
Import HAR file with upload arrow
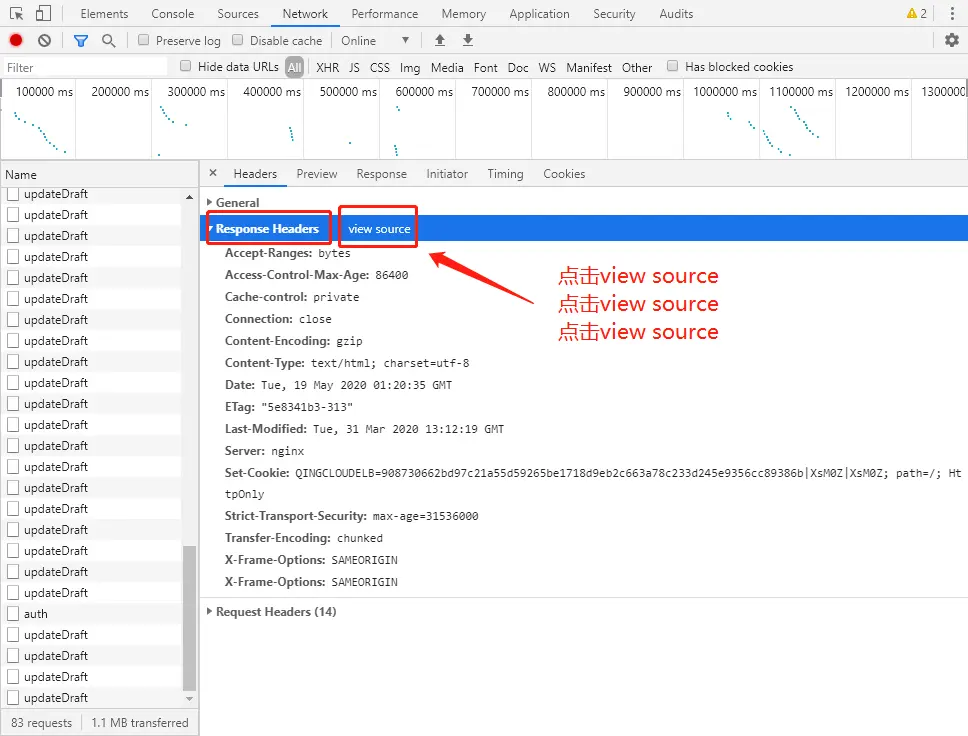click(440, 40)
